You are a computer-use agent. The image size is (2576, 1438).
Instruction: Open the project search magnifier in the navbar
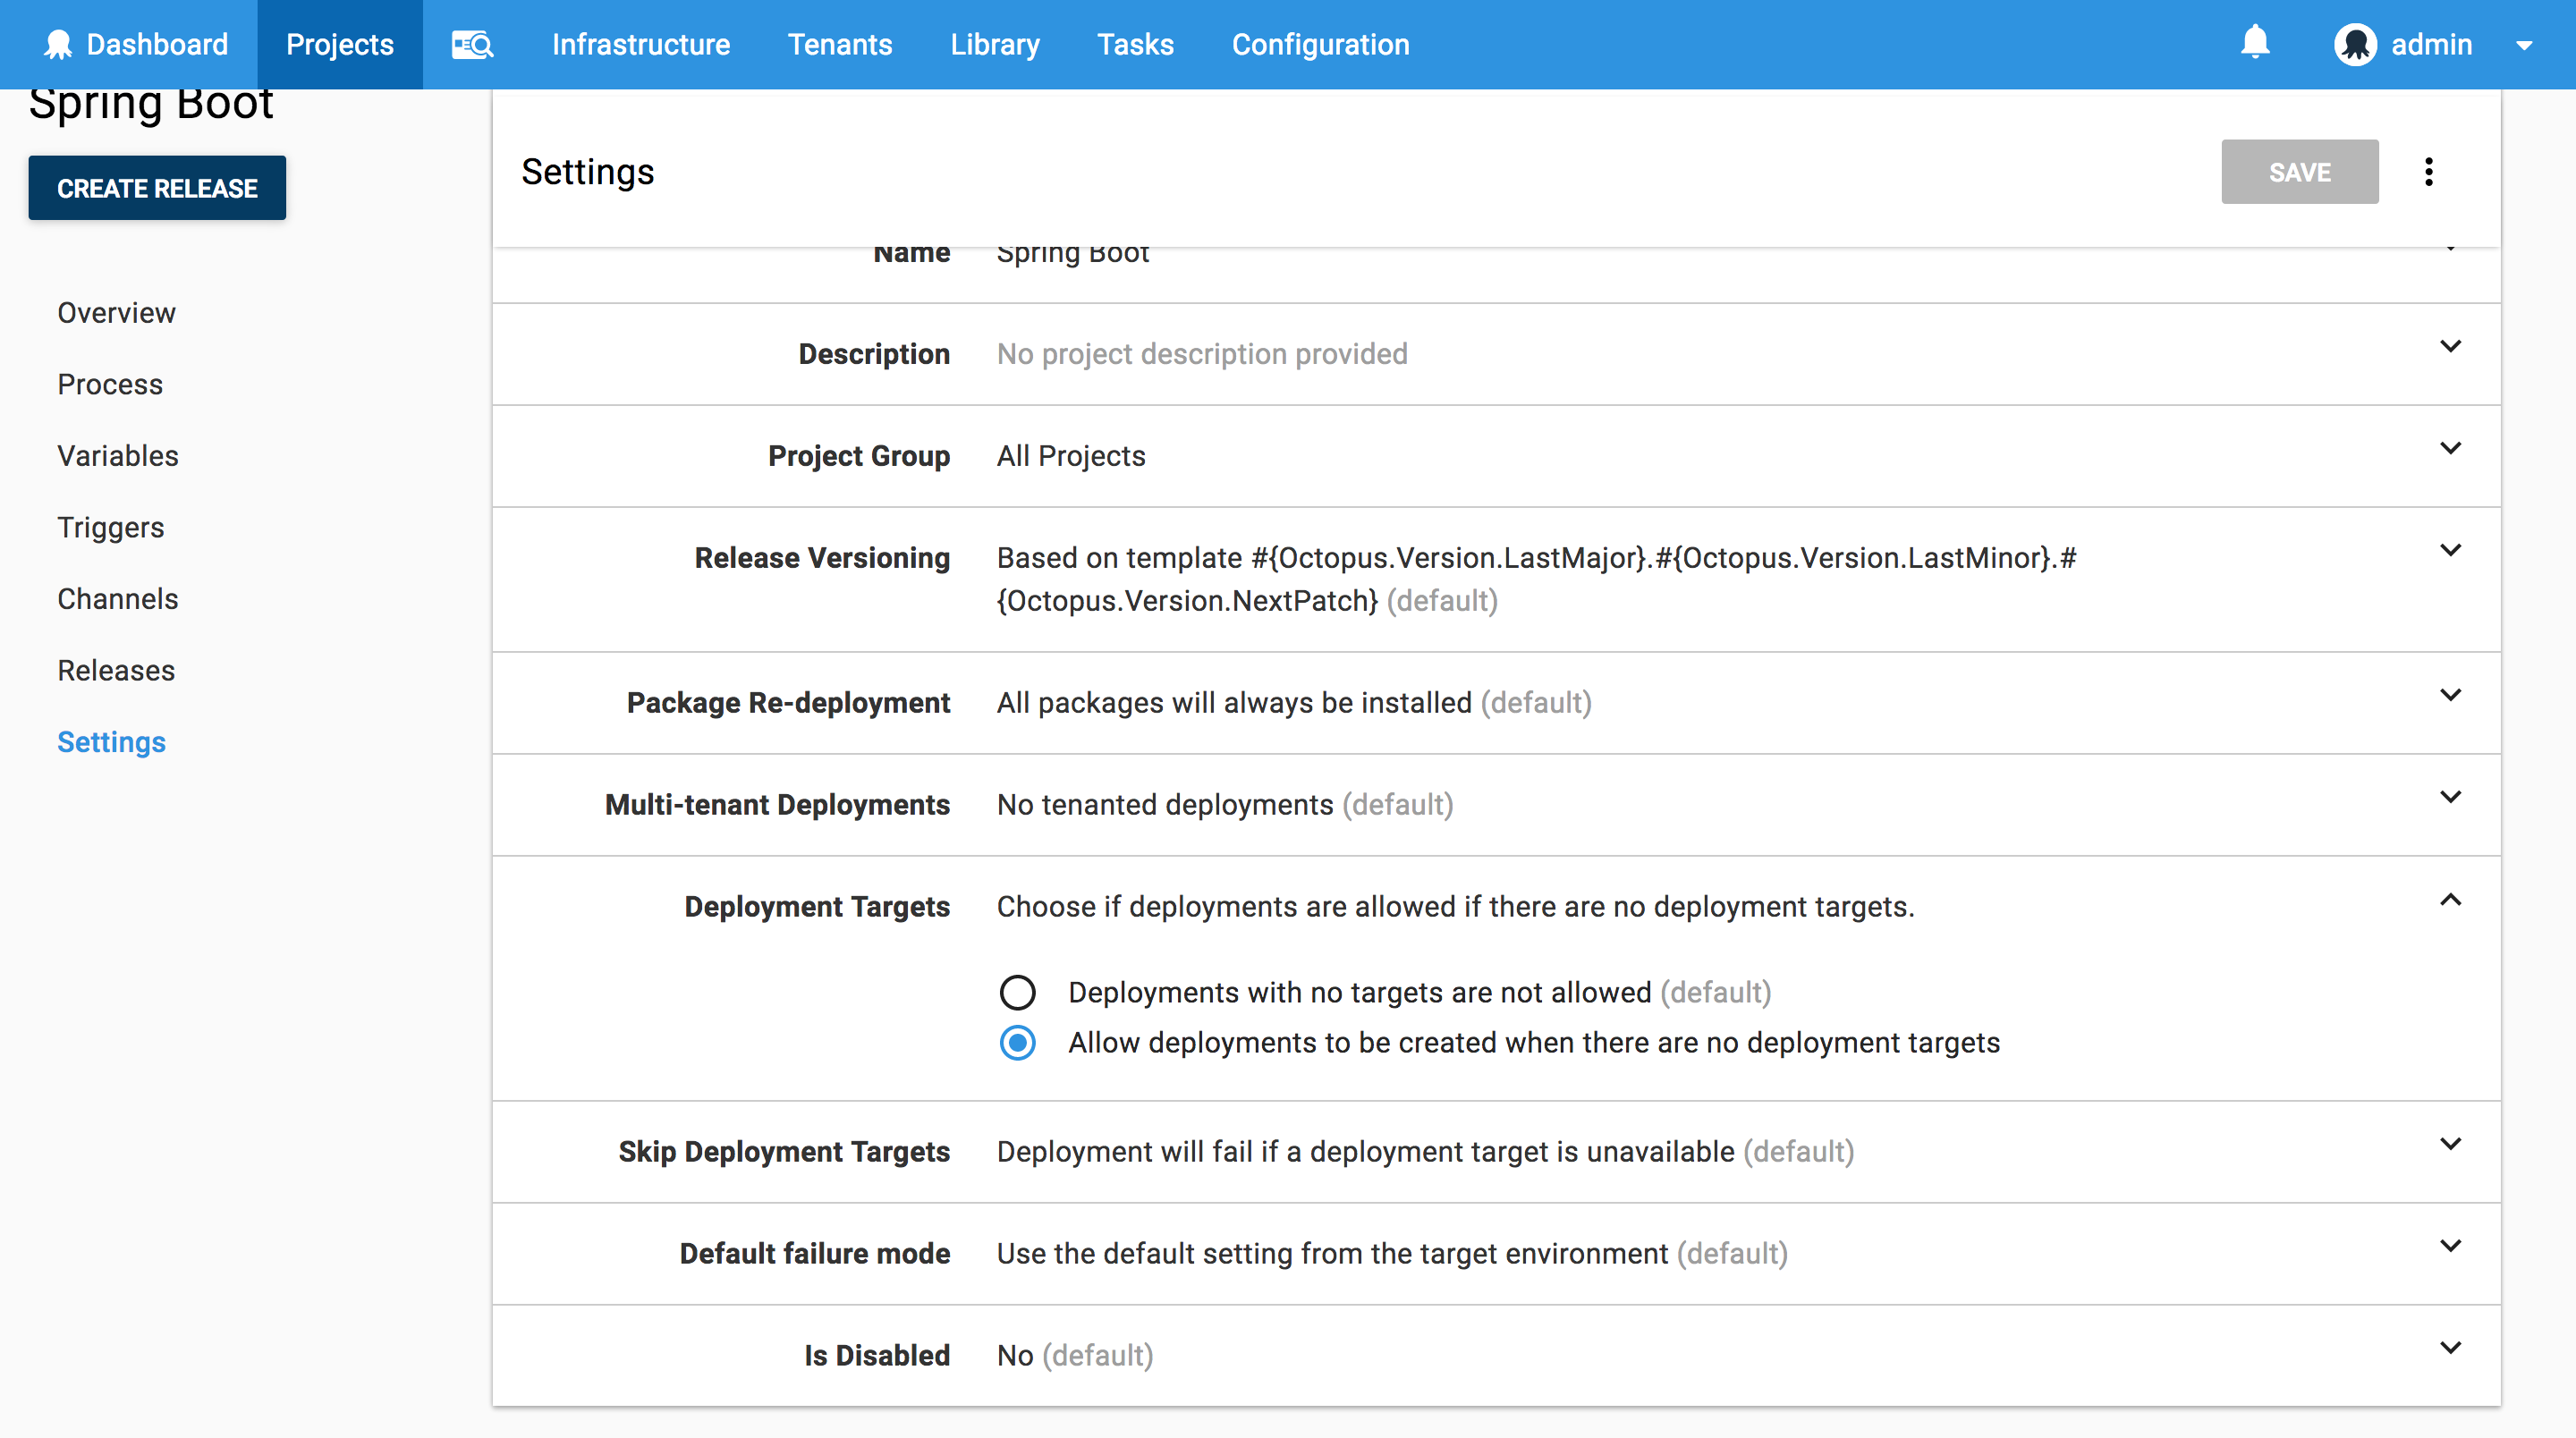[471, 44]
